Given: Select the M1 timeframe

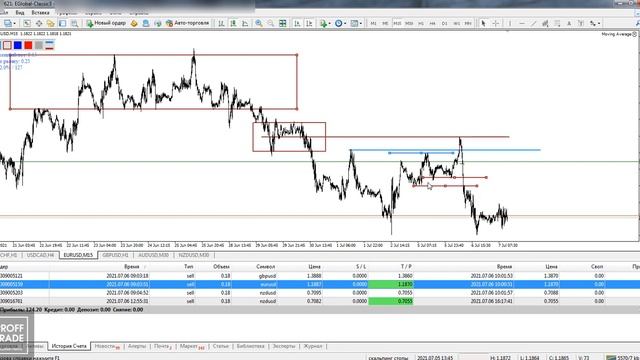Looking at the screenshot, I should [373, 23].
